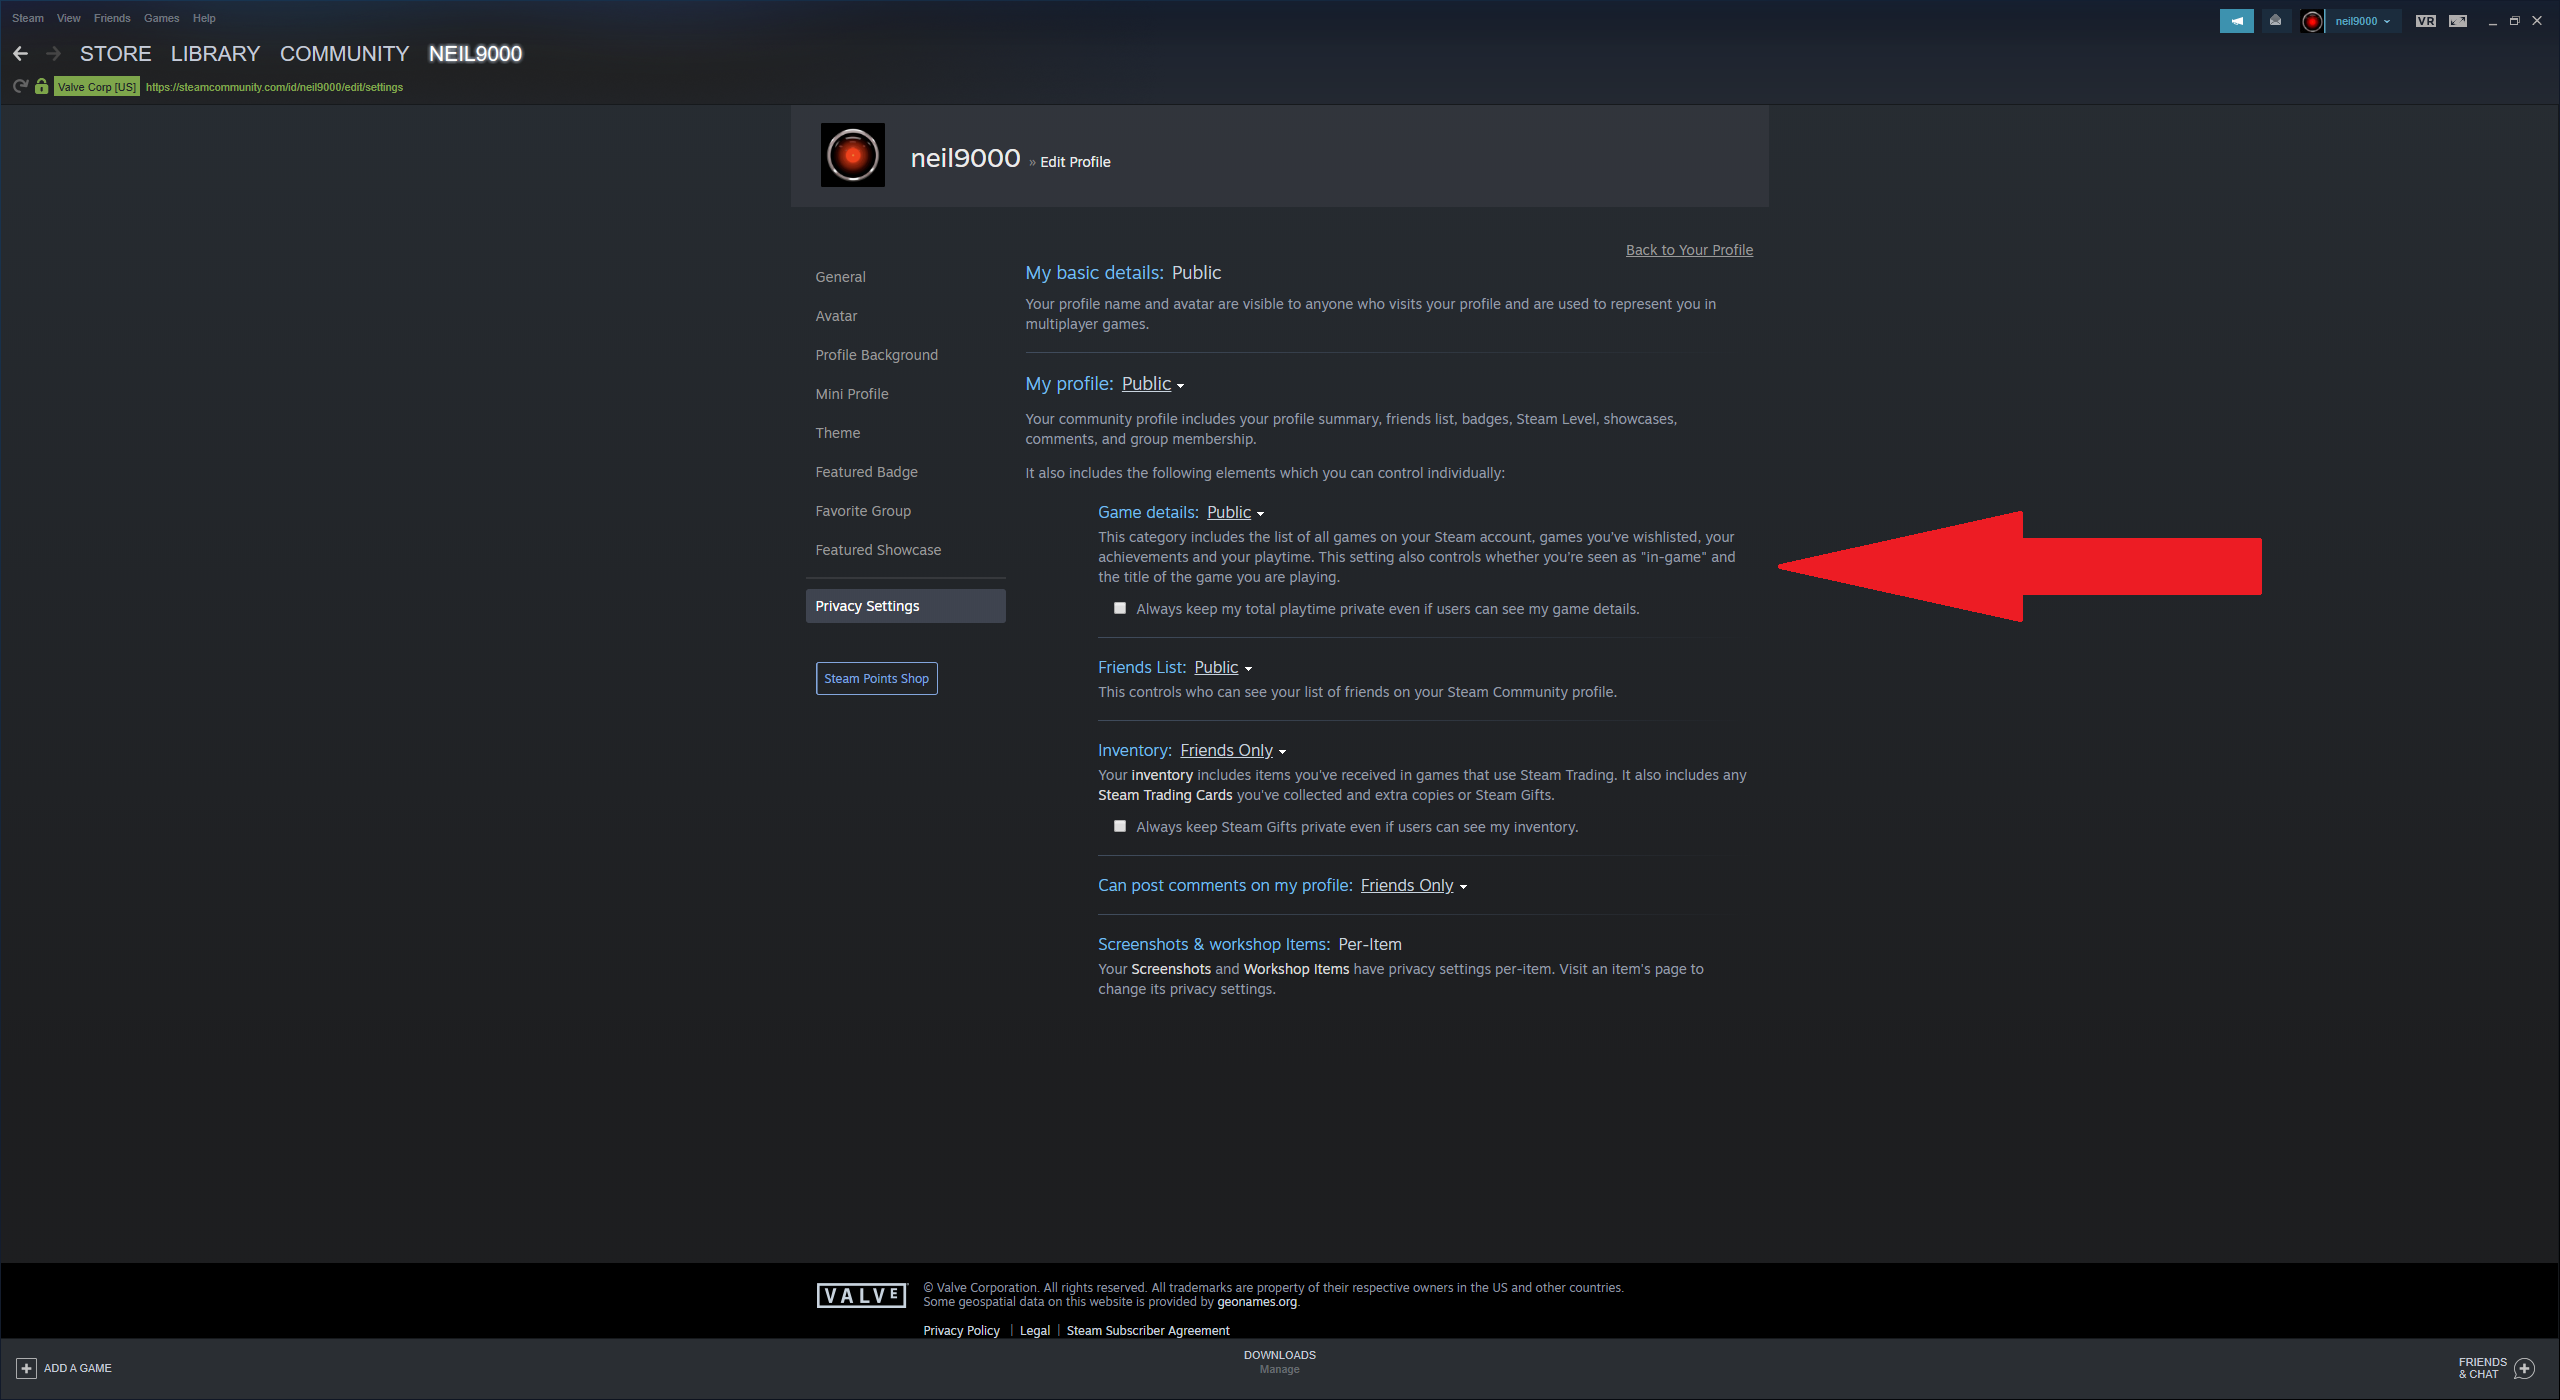
Task: Go to the LIBRARY tab
Action: tap(215, 54)
